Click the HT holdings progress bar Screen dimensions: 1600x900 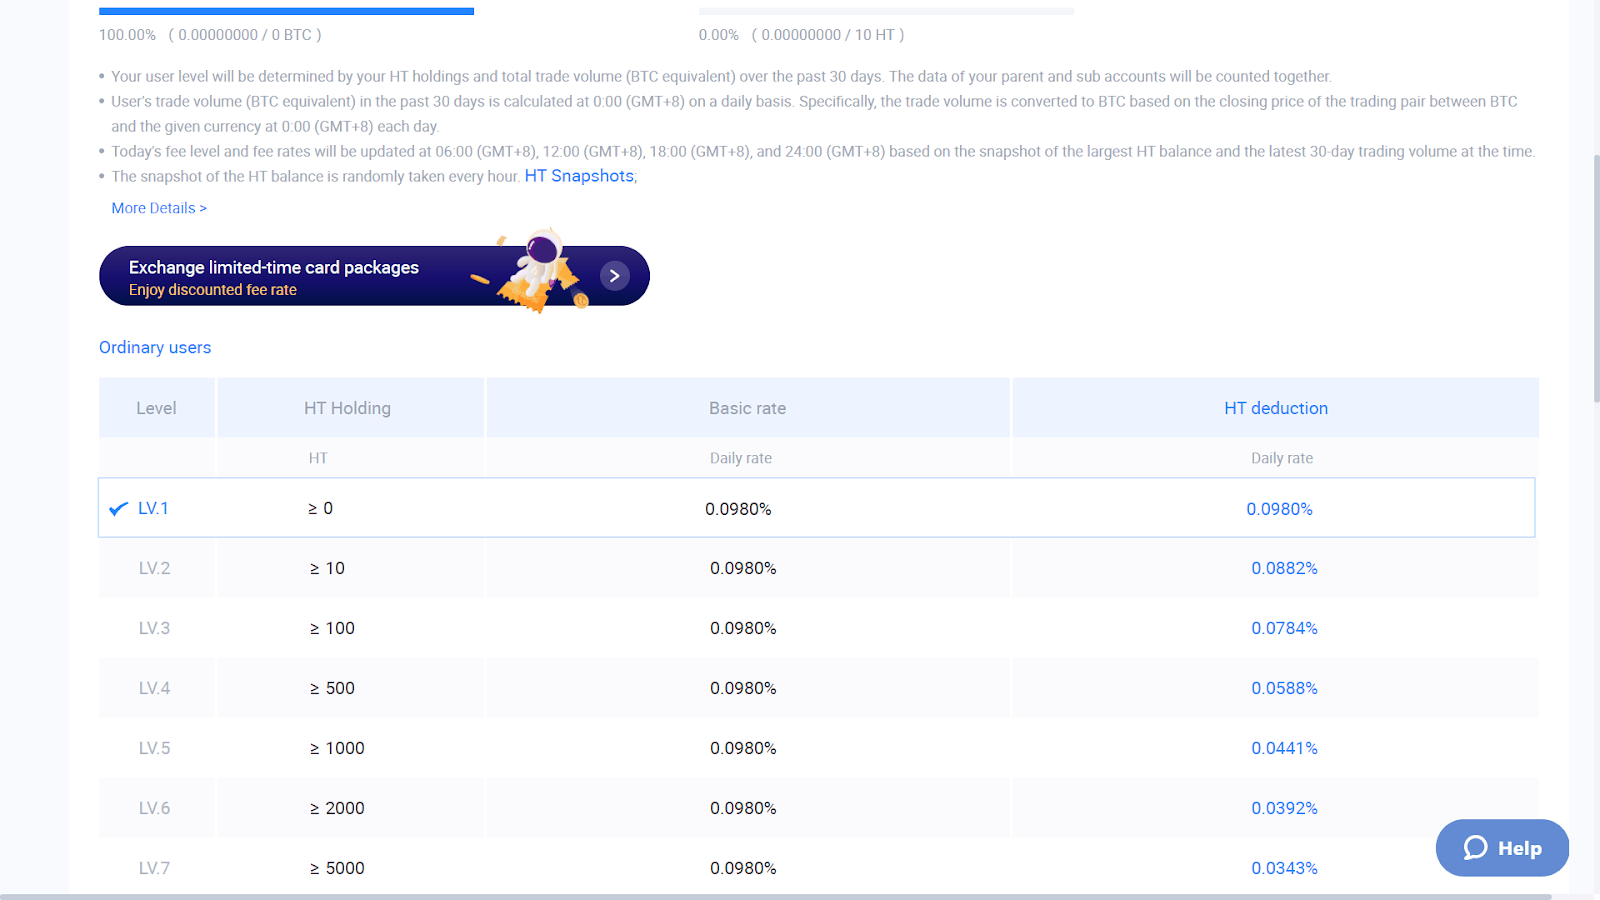coord(886,11)
